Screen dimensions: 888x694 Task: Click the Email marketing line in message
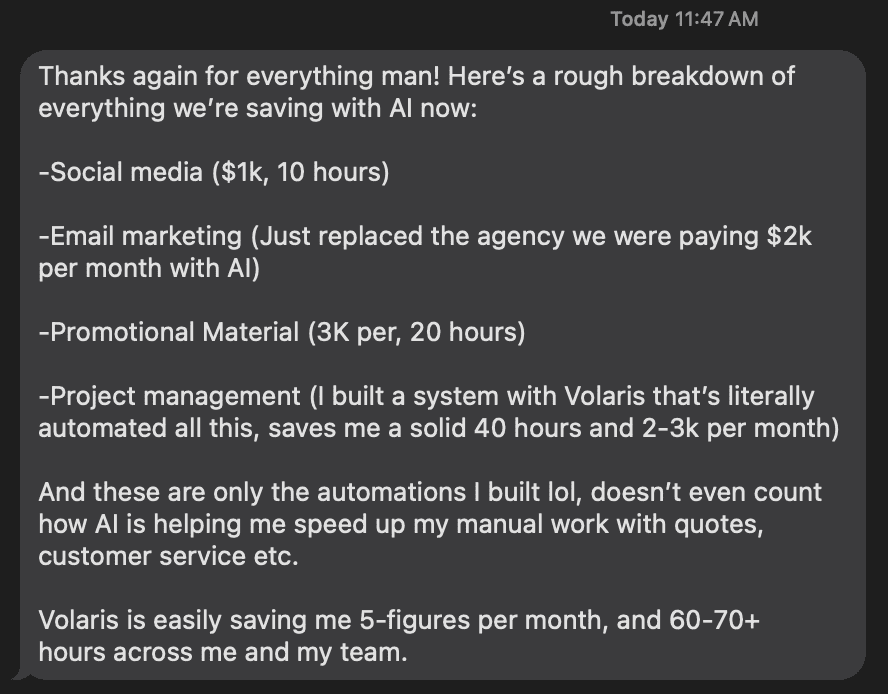425,236
